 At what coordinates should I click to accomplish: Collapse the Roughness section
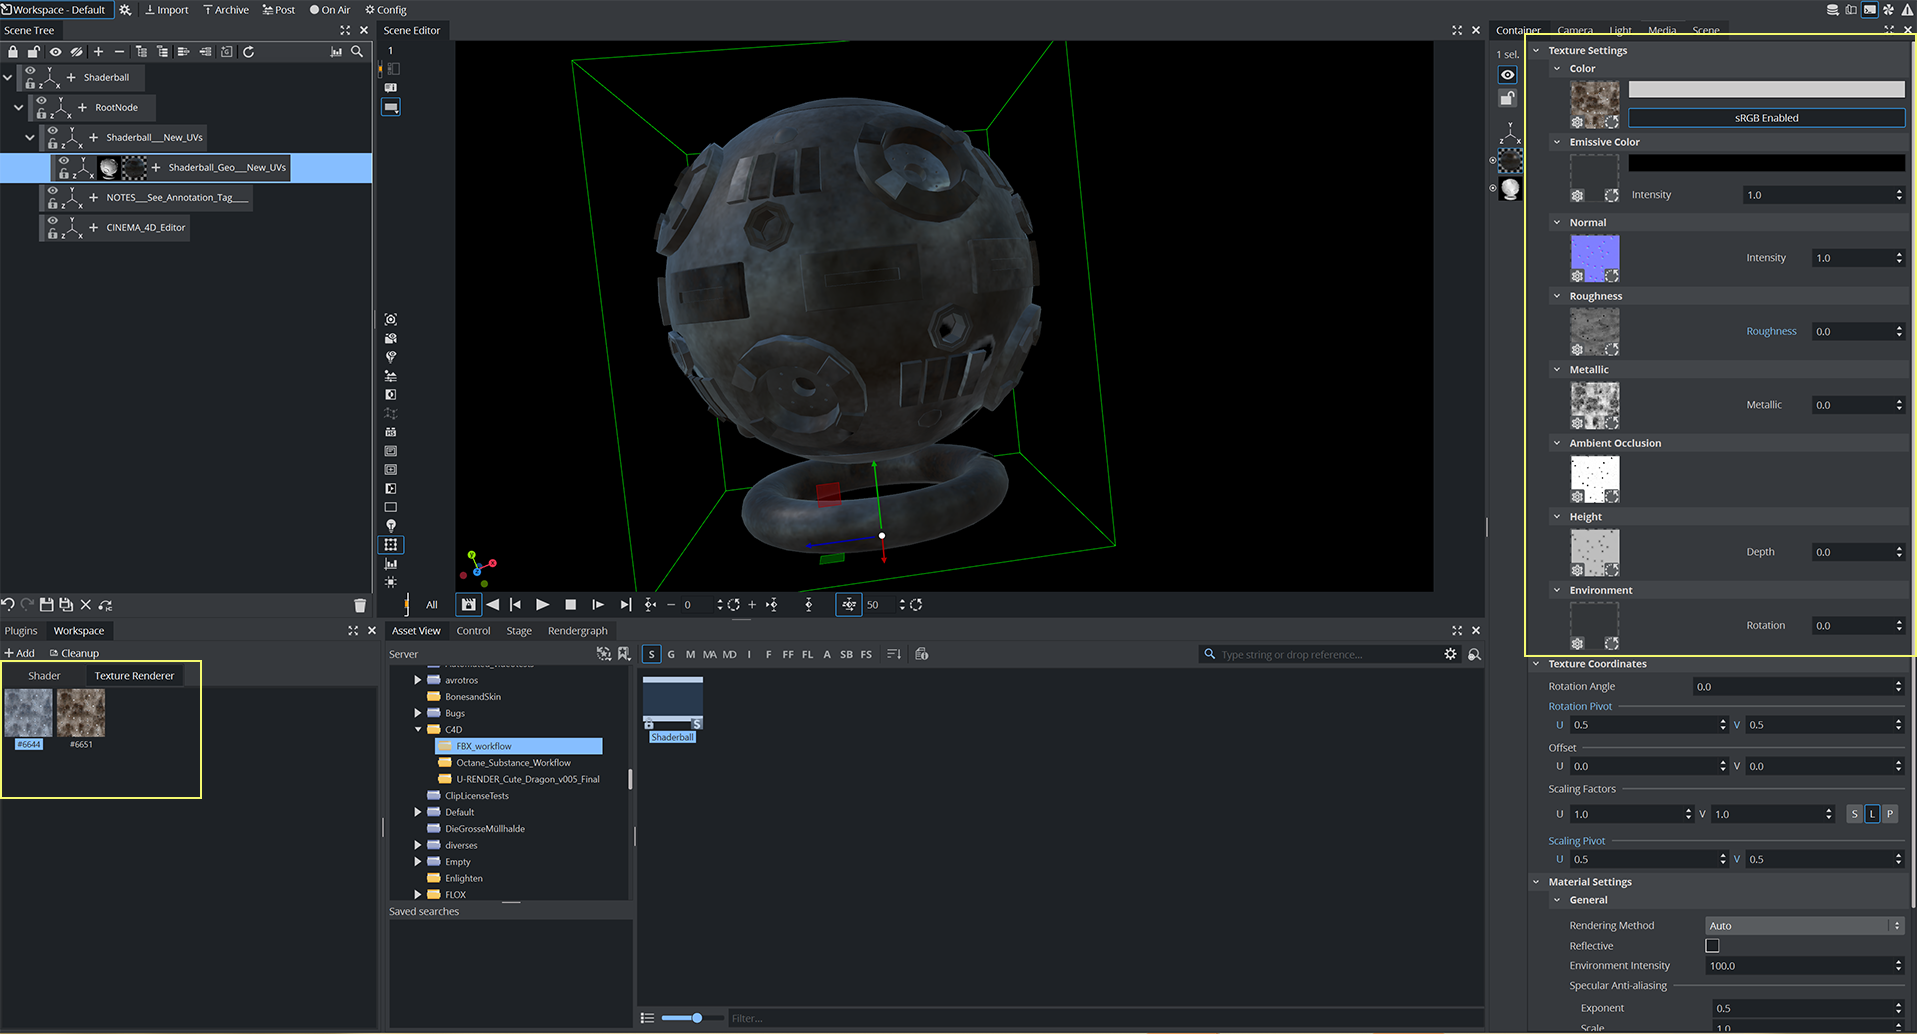[x=1557, y=296]
